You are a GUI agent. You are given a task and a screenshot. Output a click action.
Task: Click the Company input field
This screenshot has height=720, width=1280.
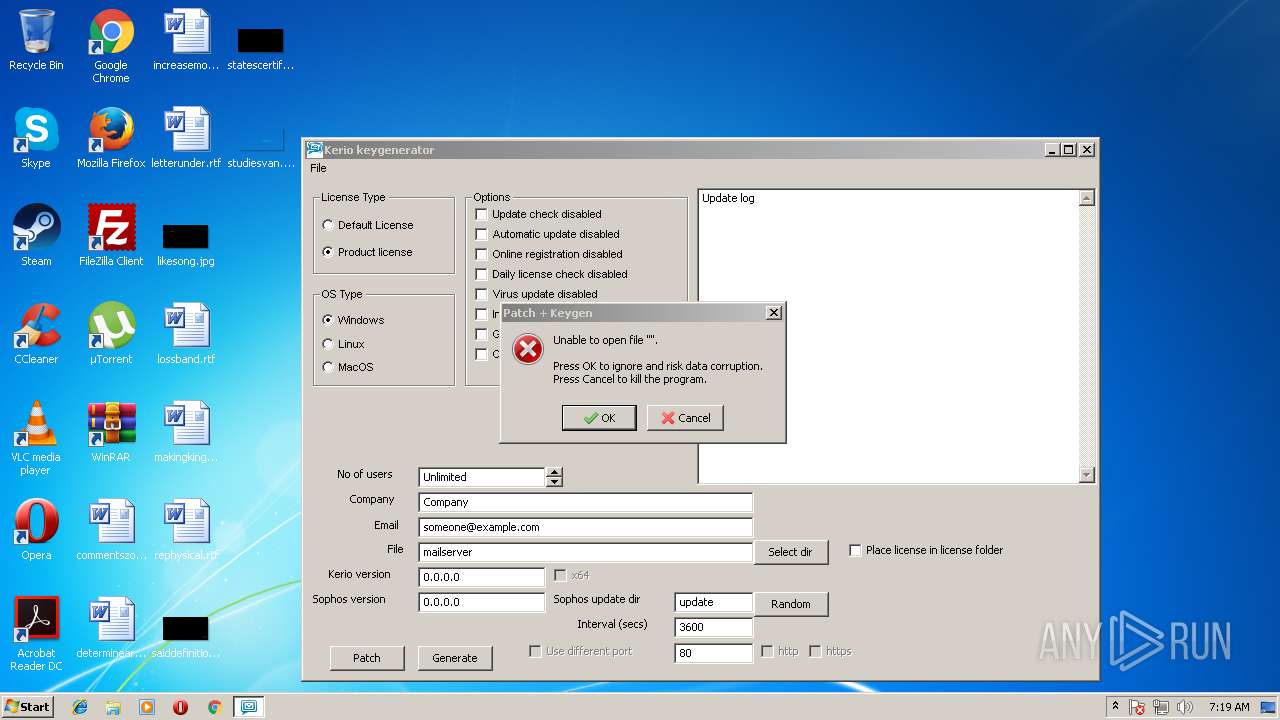(x=585, y=502)
